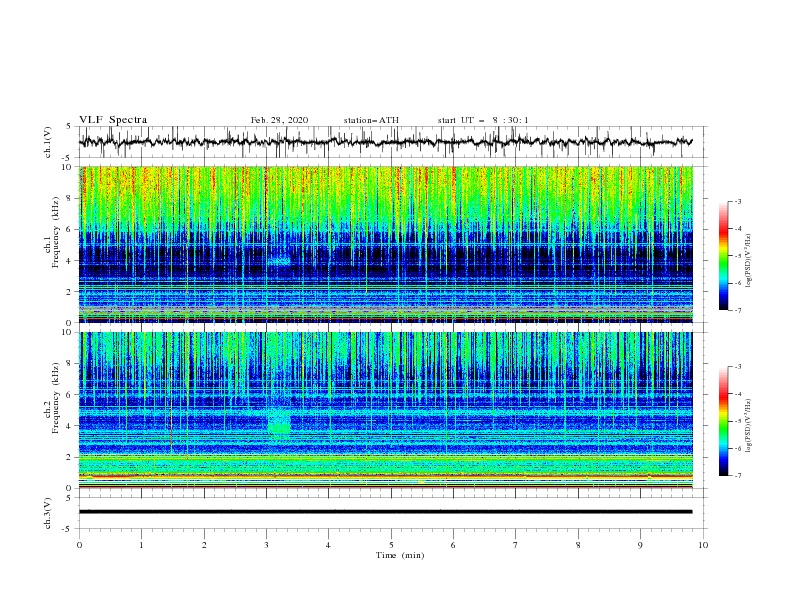Image resolution: width=792 pixels, height=612 pixels.
Task: Click the "-7" label on ch.2 color bar
Action: click(x=737, y=475)
